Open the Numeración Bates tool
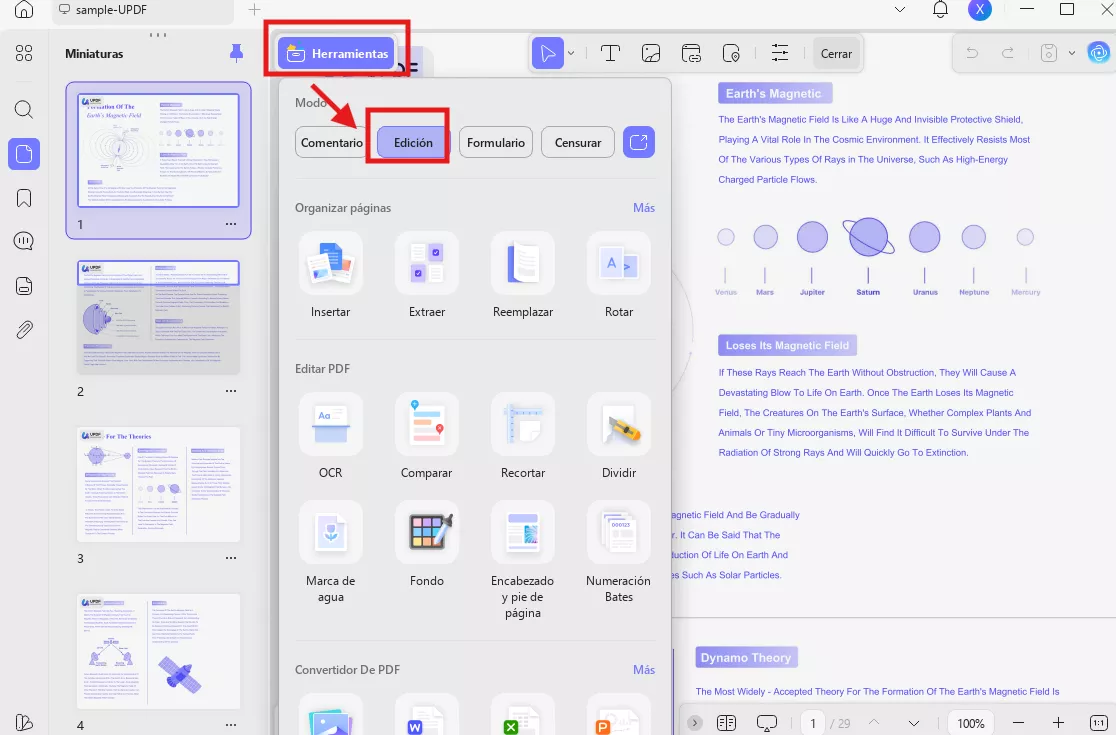1116x735 pixels. (x=618, y=532)
